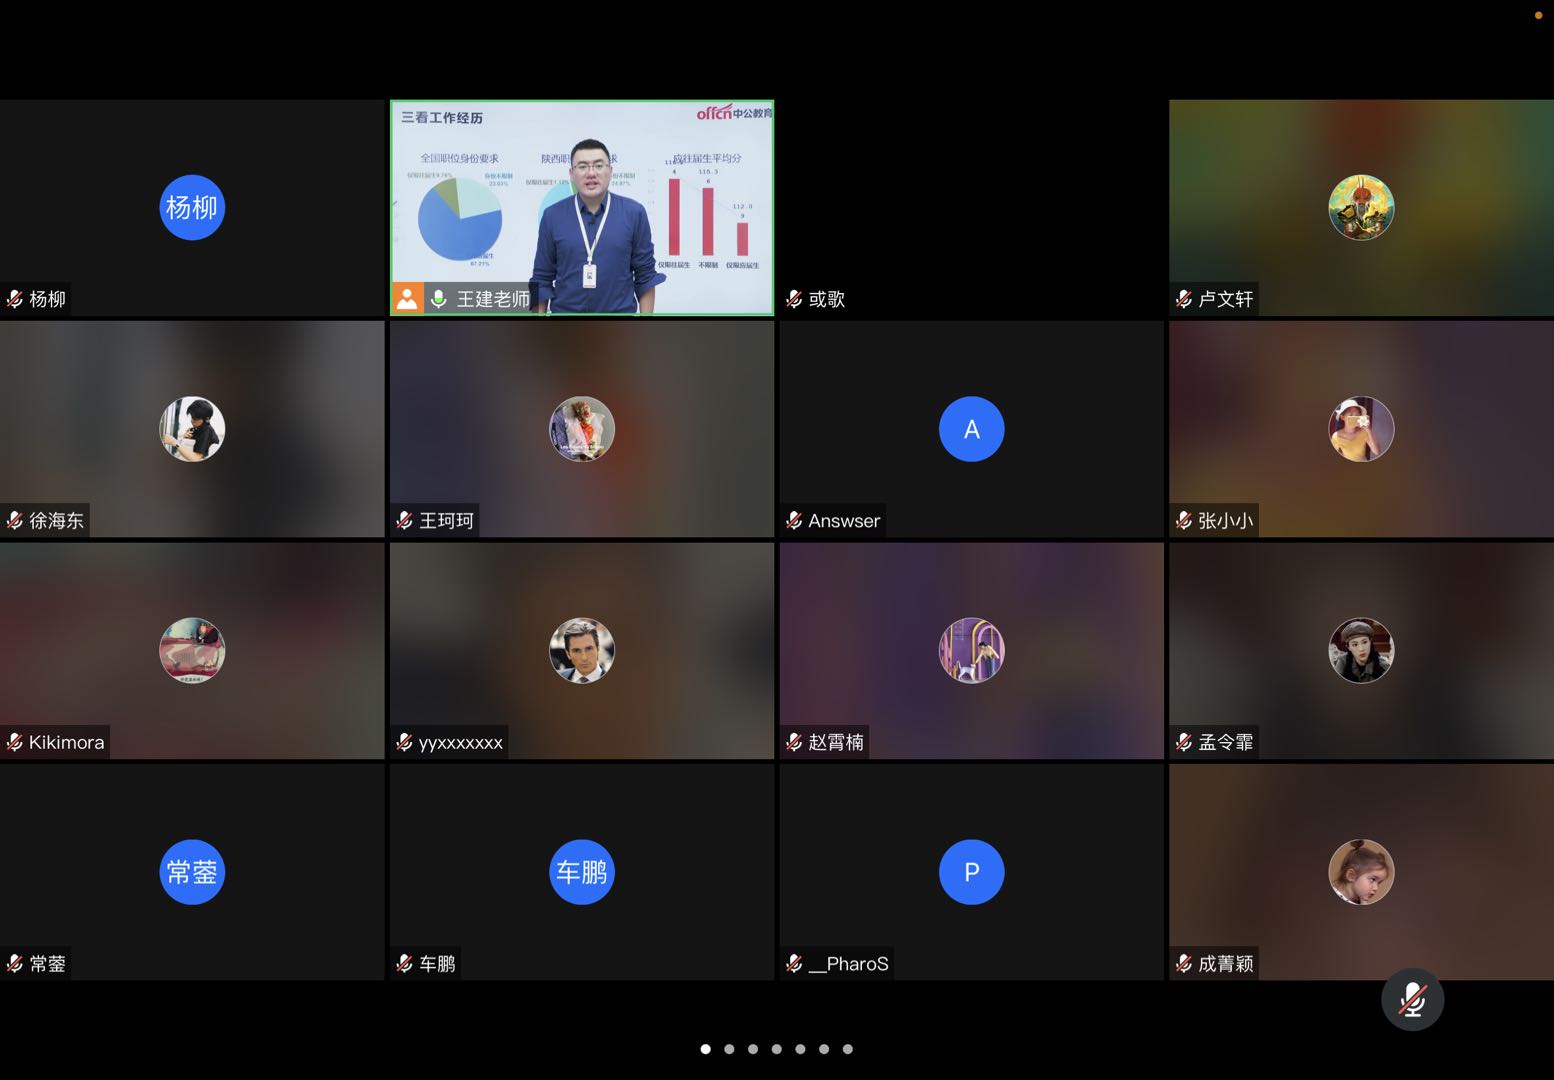
Task: Click muted mic icon beside Answser
Action: click(x=794, y=521)
